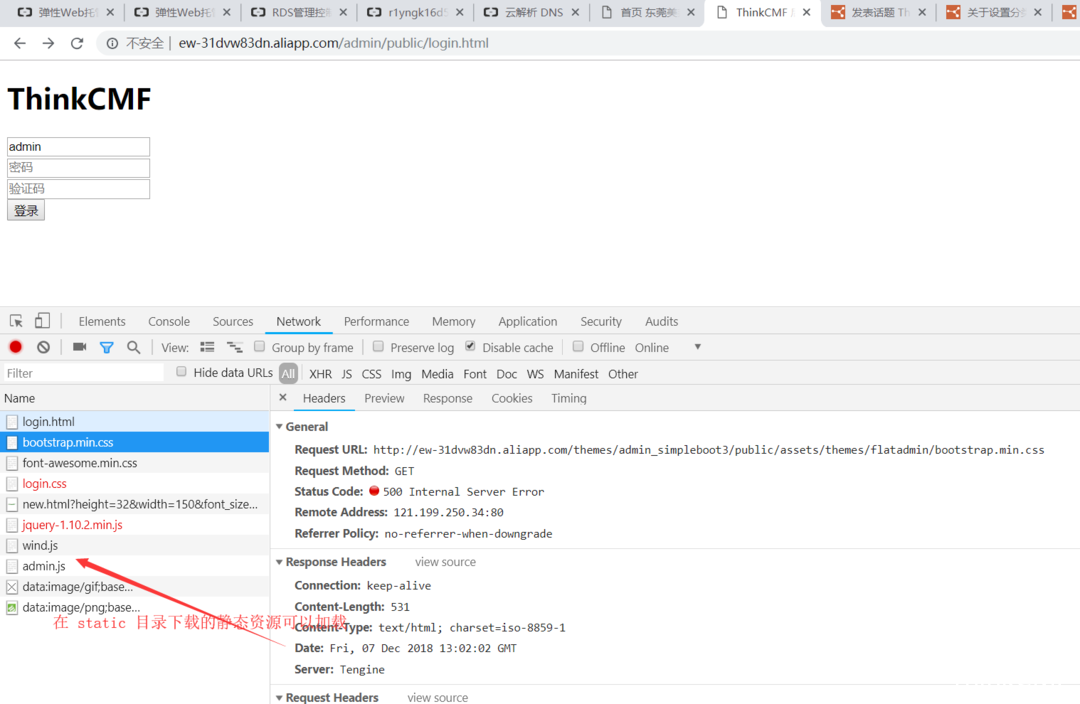Focus the 密码 password field
This screenshot has height=704, width=1080.
pyautogui.click(x=79, y=168)
